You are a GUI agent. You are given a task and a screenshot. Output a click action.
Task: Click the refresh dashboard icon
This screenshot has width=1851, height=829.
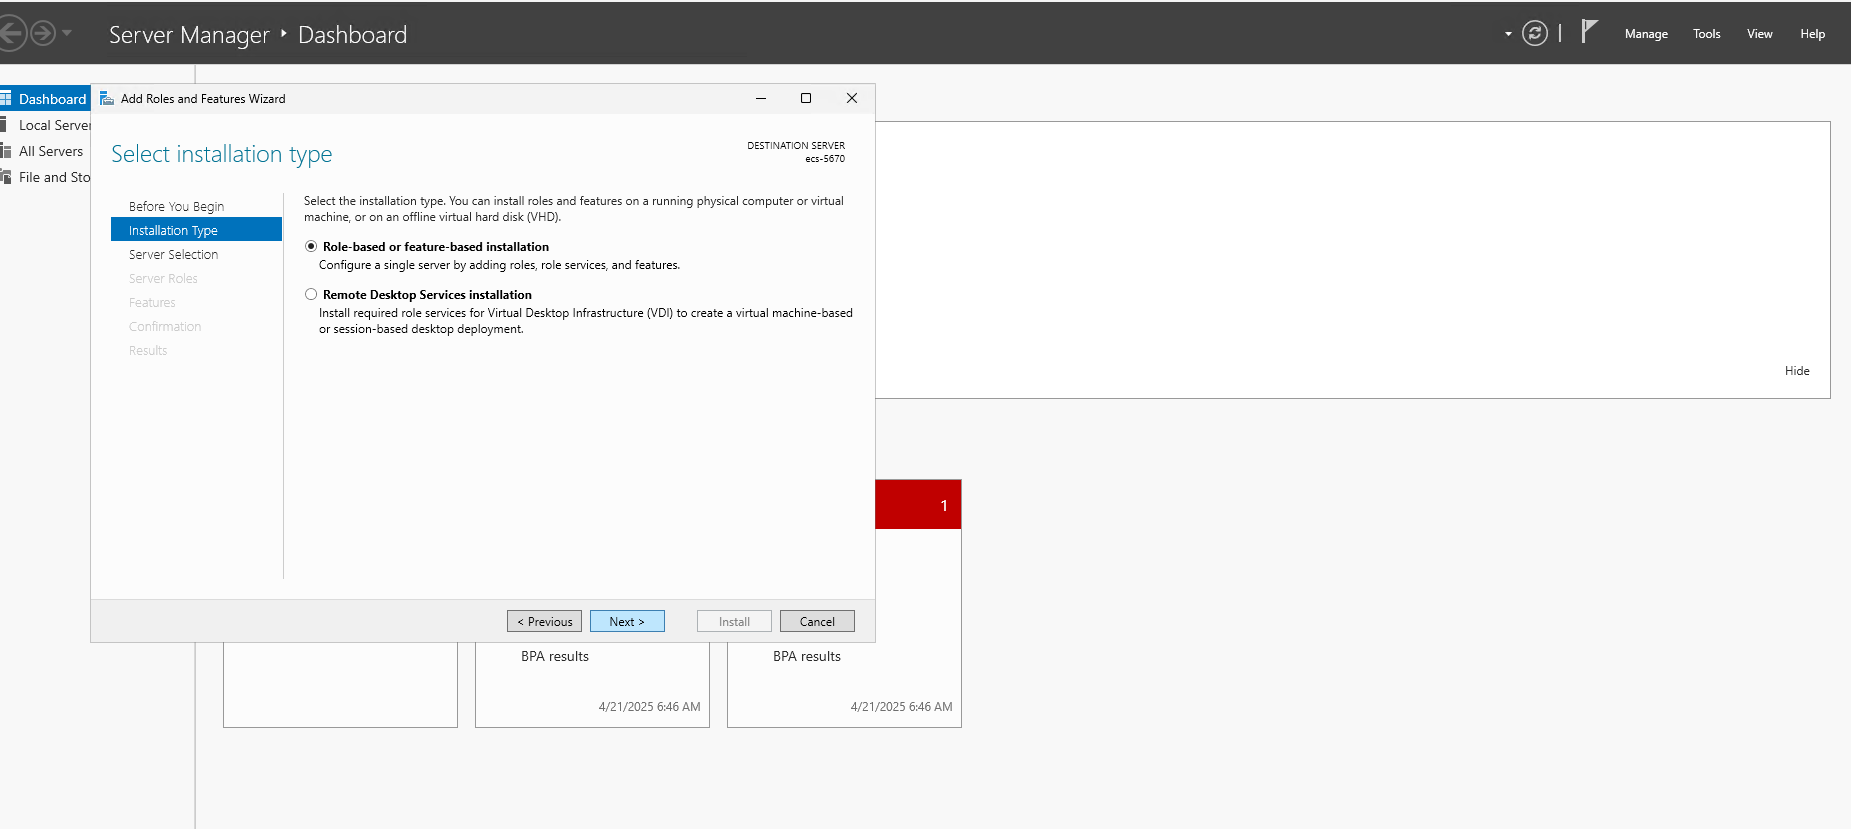[x=1534, y=34]
